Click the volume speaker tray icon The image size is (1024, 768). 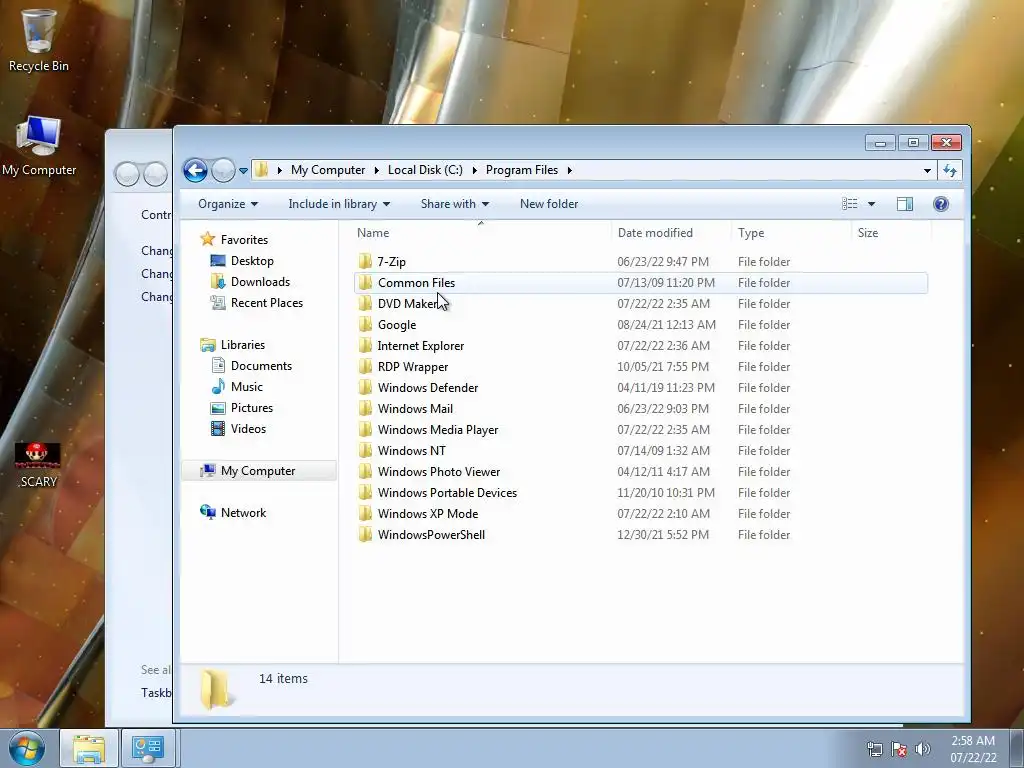click(923, 749)
